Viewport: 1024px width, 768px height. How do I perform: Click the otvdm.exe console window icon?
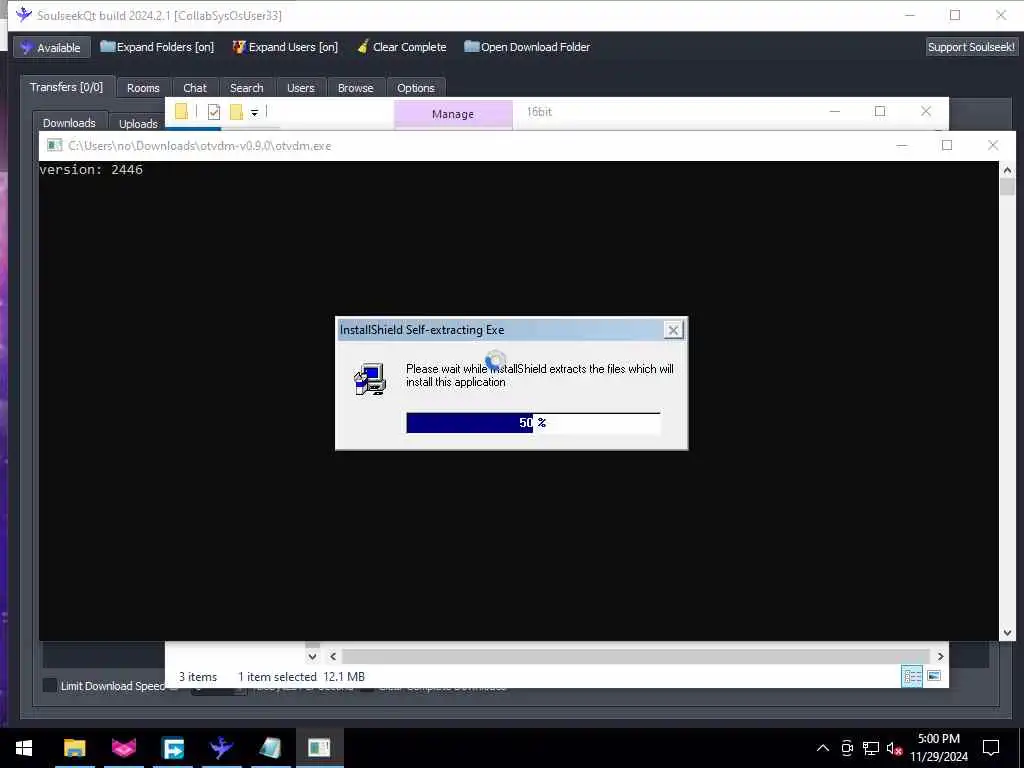(x=54, y=146)
